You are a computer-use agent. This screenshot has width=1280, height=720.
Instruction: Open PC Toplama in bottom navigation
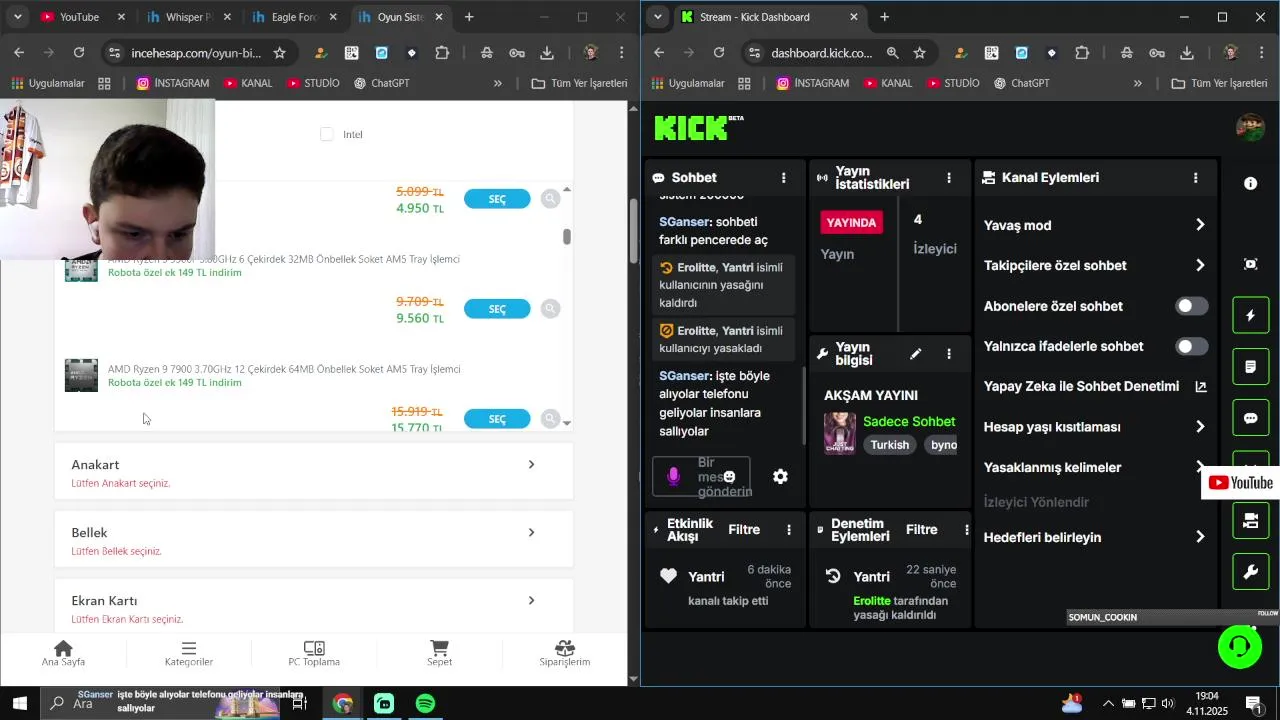pyautogui.click(x=314, y=654)
